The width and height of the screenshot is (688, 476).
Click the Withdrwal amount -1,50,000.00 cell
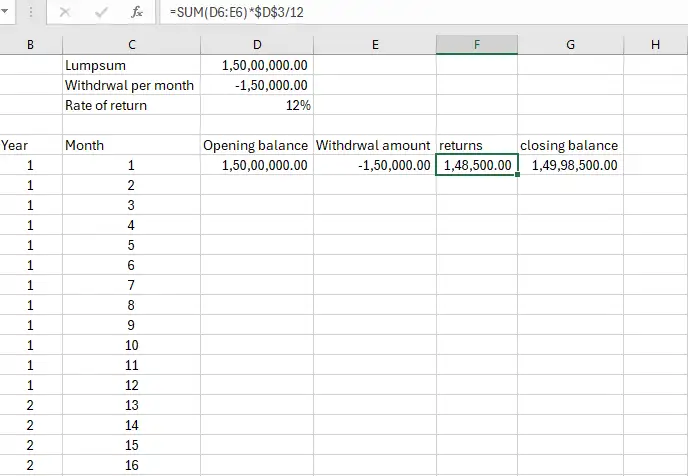(374, 165)
